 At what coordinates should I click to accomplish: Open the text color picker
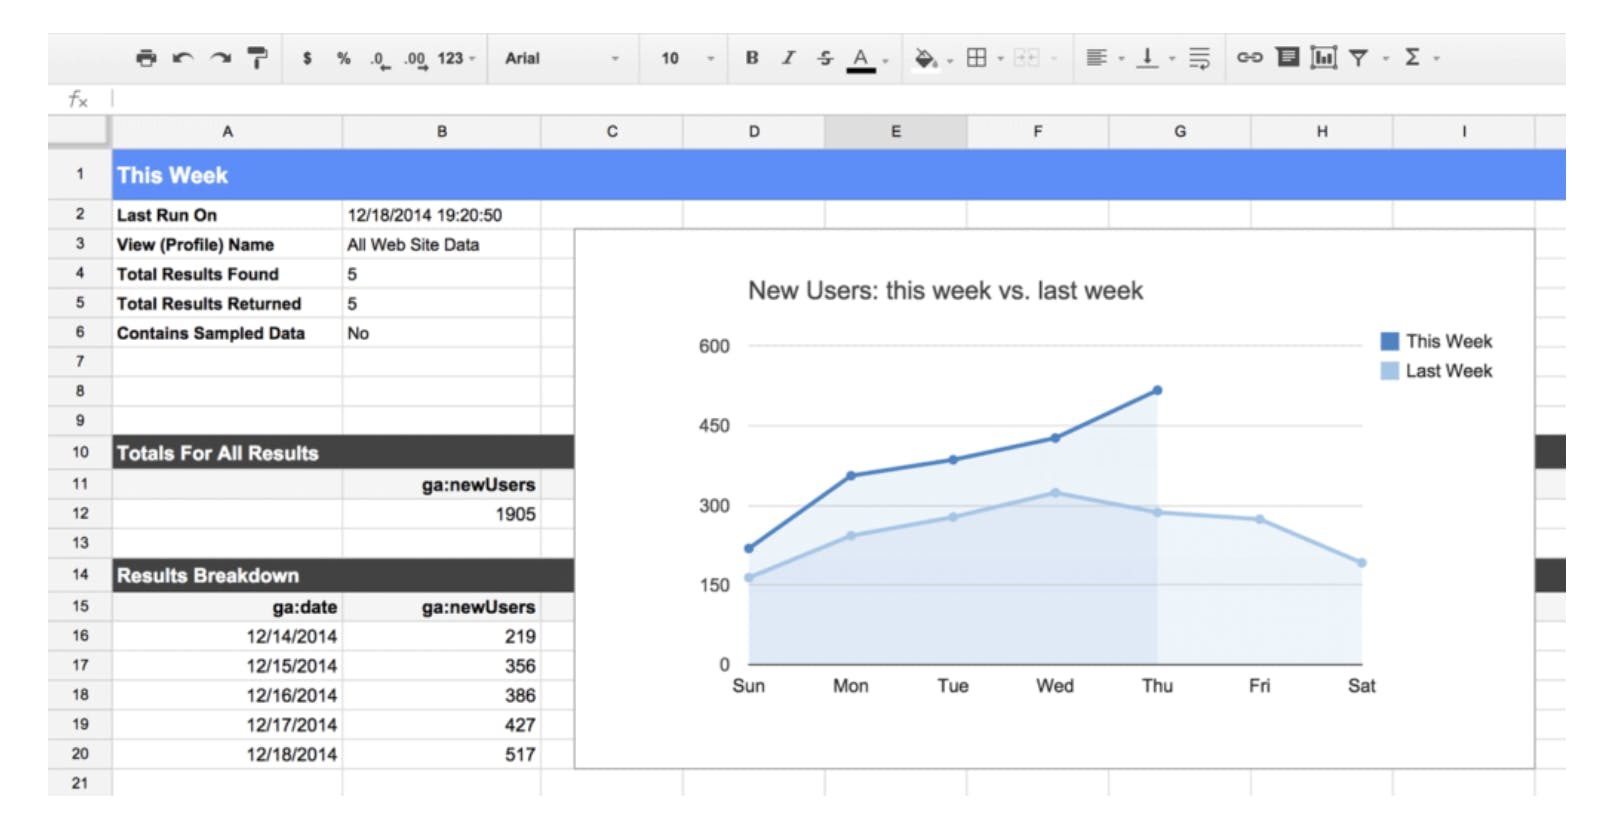pos(861,59)
